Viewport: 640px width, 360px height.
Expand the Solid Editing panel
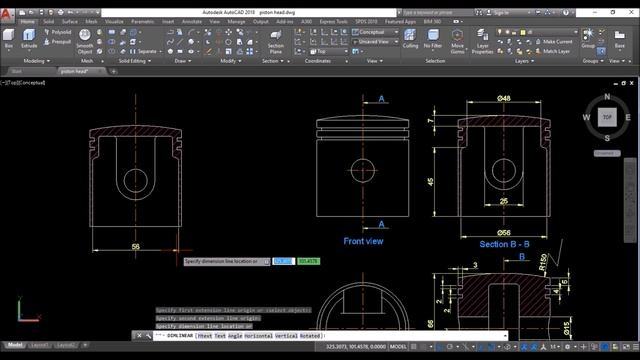(135, 61)
